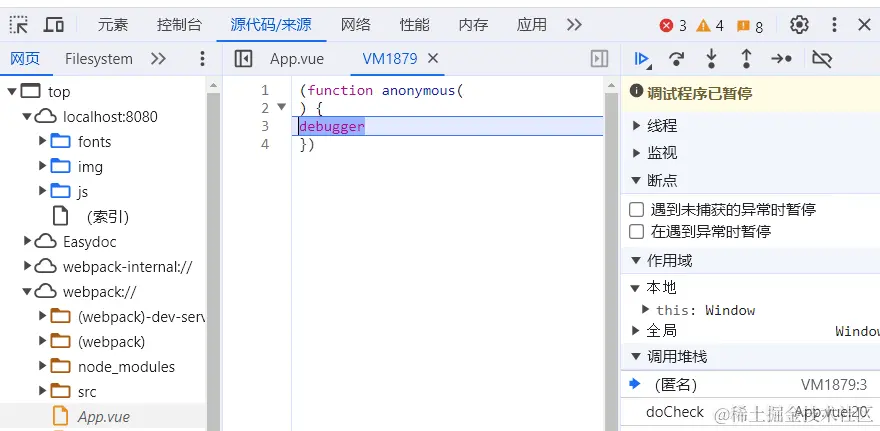This screenshot has height=431, width=880.
Task: Expand the Easydoc node
Action: coord(28,241)
